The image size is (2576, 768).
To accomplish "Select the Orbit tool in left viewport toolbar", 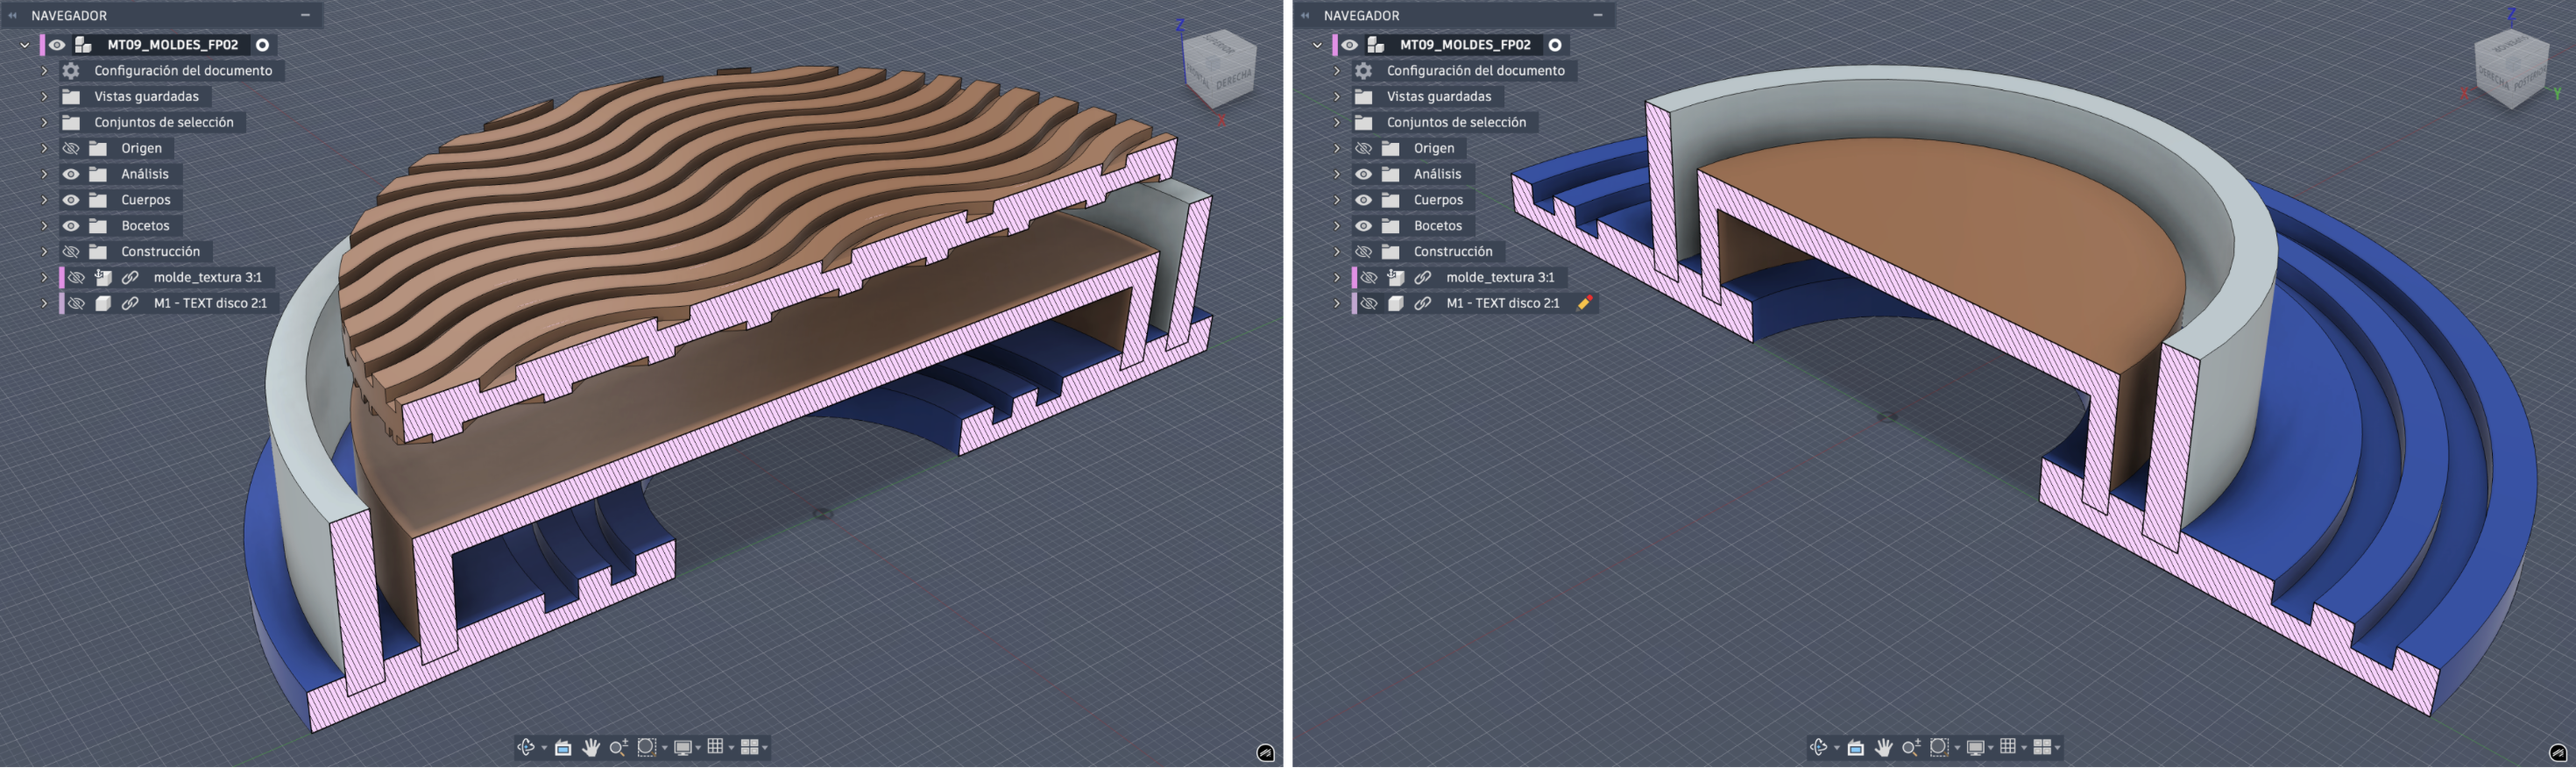I will [525, 747].
